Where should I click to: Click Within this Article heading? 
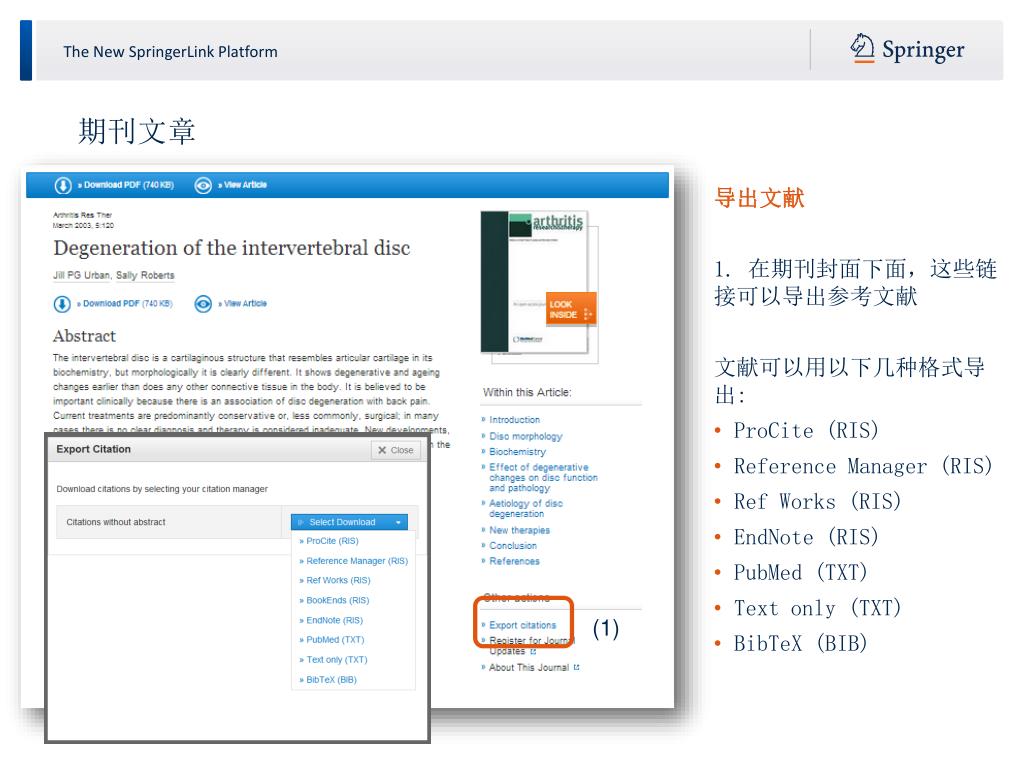tap(527, 392)
